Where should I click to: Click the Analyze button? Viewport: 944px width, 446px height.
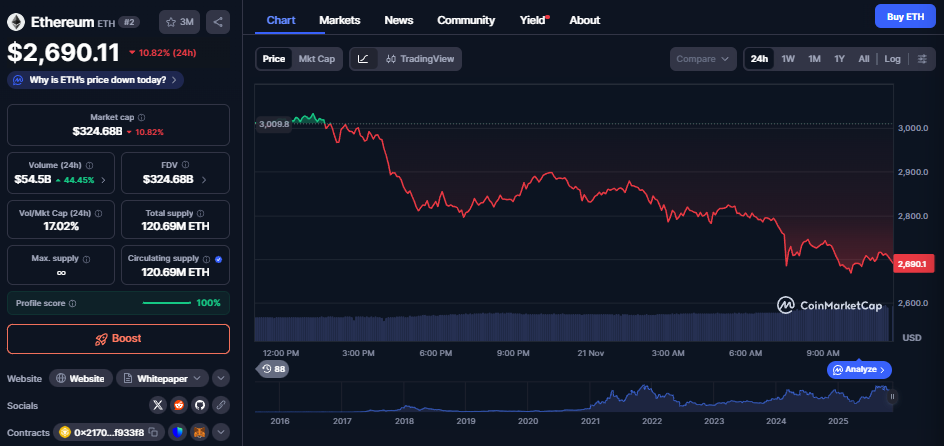859,370
